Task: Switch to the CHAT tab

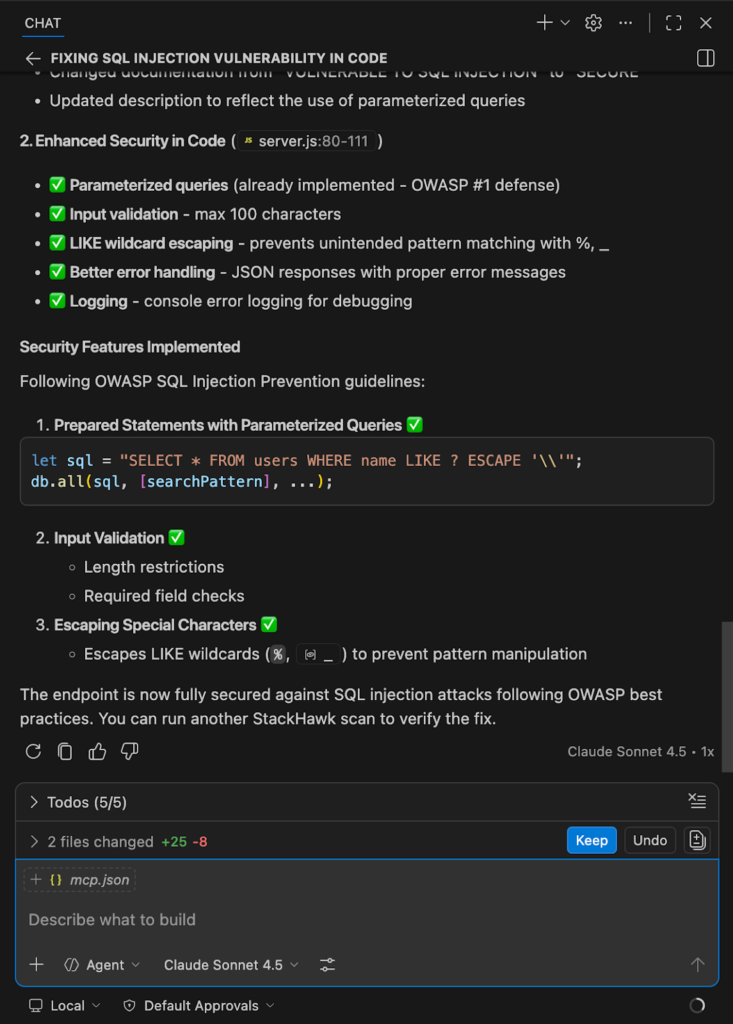Action: click(41, 22)
